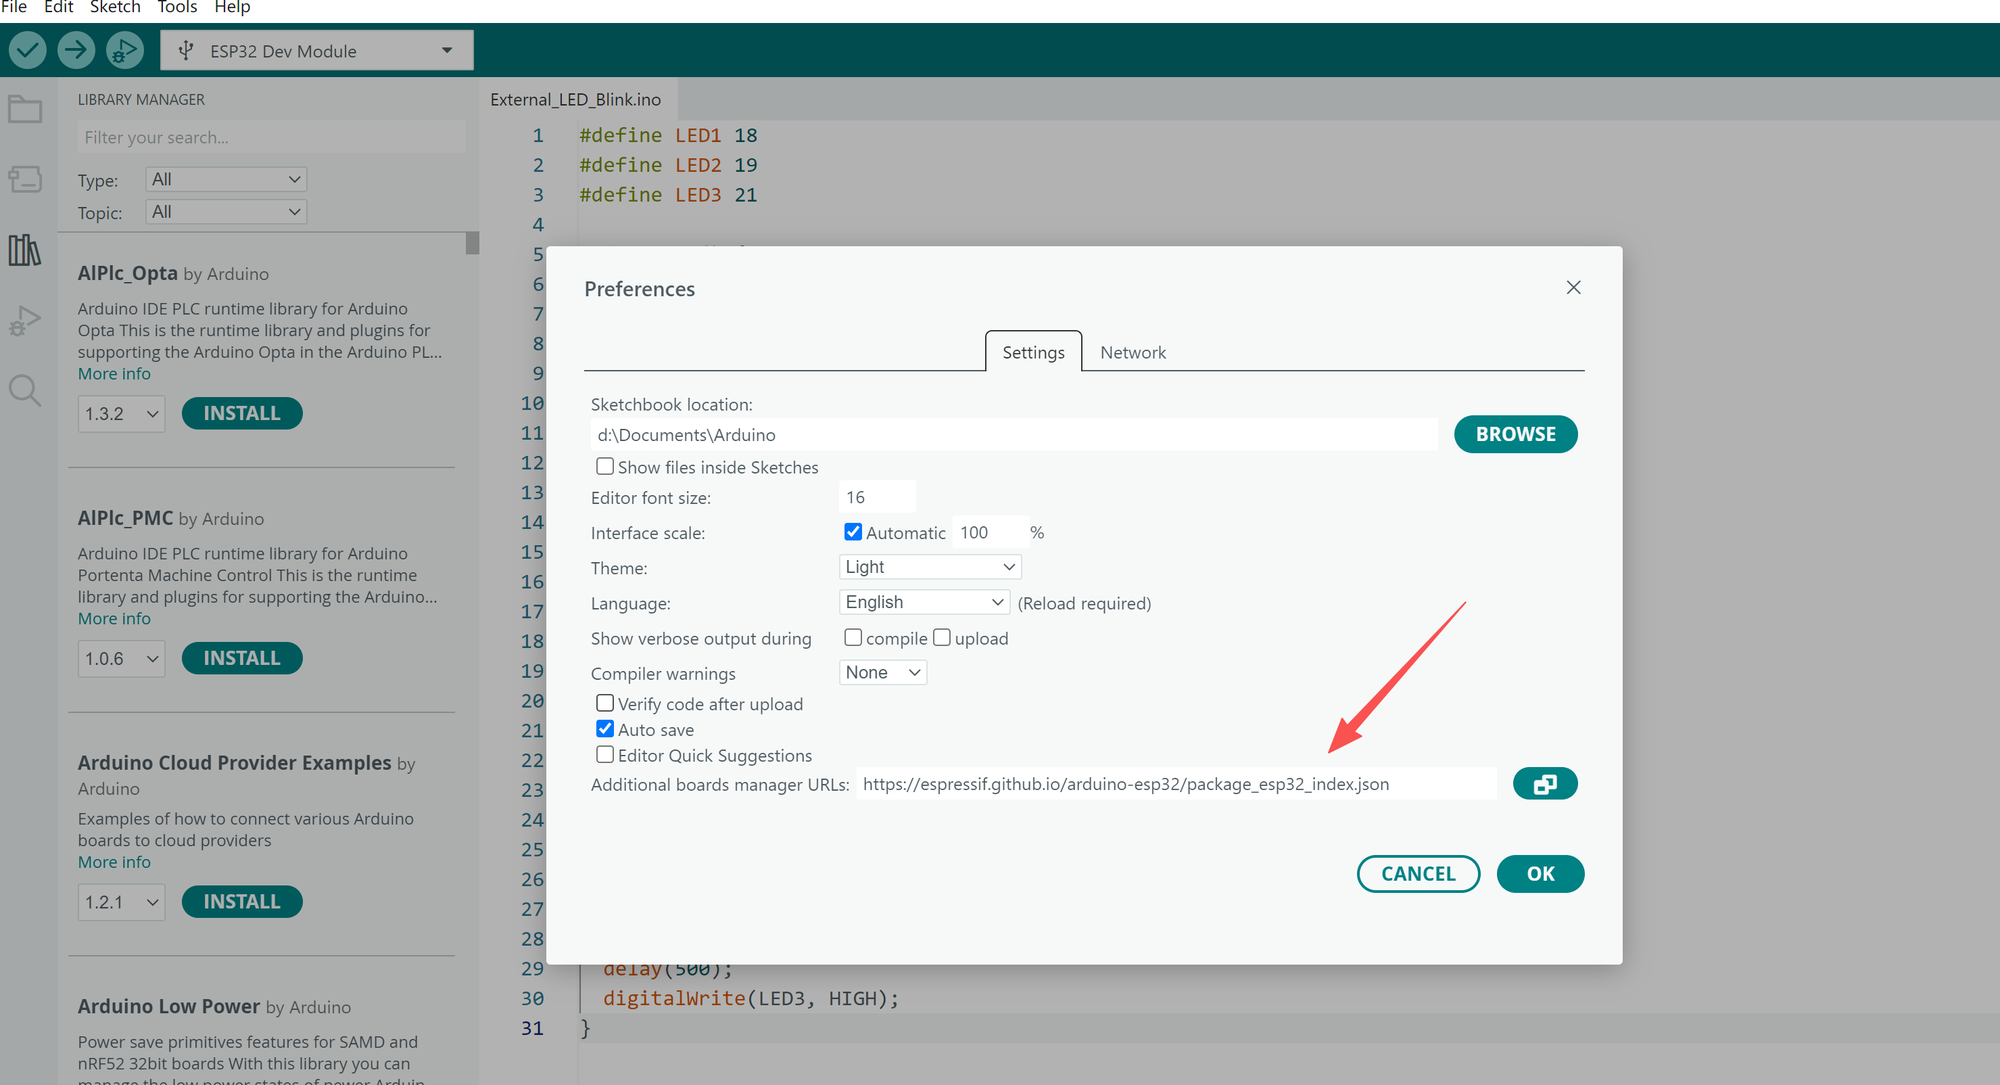Select the Library Manager books icon

pyautogui.click(x=25, y=250)
